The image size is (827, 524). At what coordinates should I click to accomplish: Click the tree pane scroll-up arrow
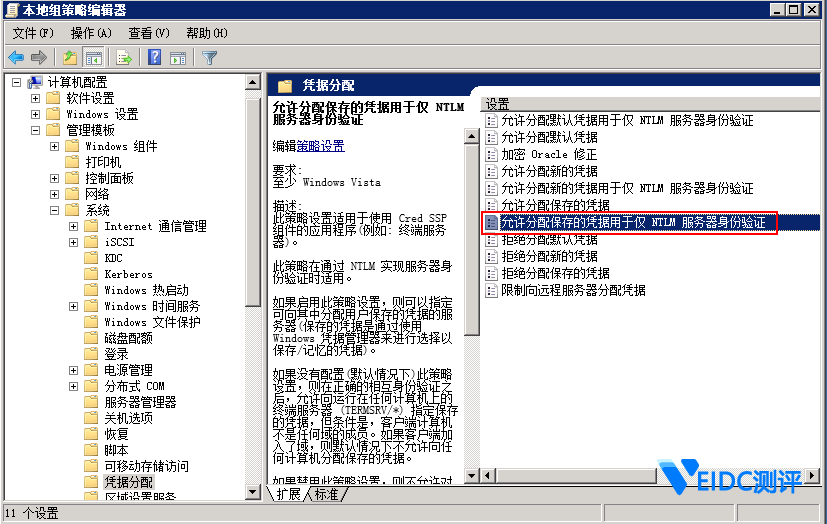pyautogui.click(x=253, y=83)
